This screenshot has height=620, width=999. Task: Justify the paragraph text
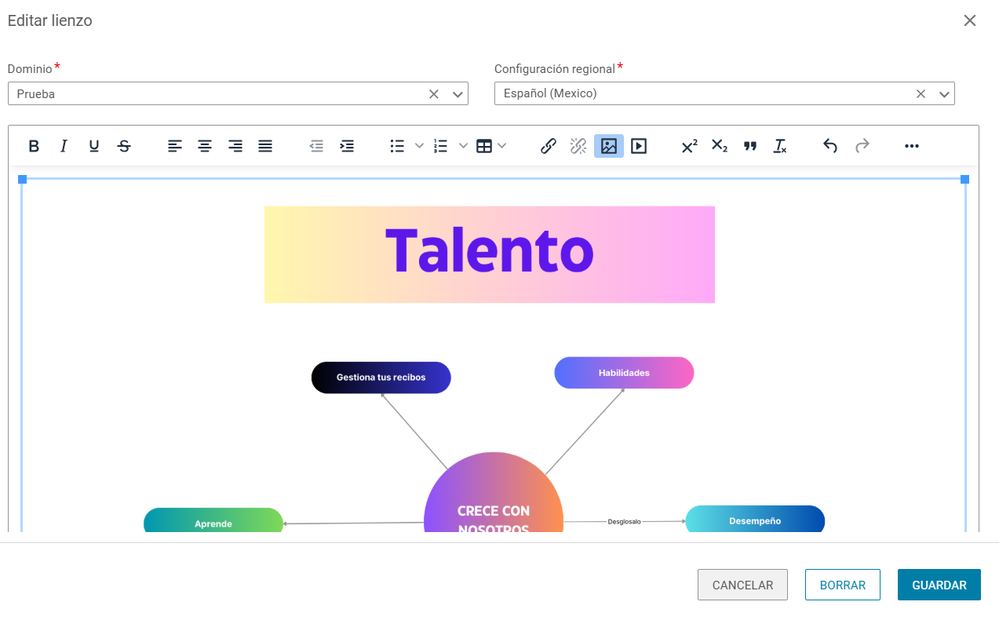(x=265, y=146)
